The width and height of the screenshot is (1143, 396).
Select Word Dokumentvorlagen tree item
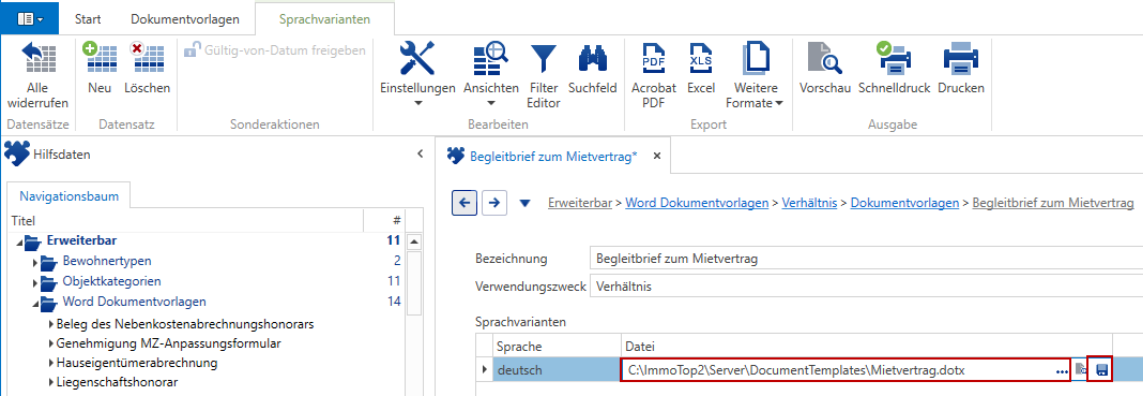coord(134,301)
